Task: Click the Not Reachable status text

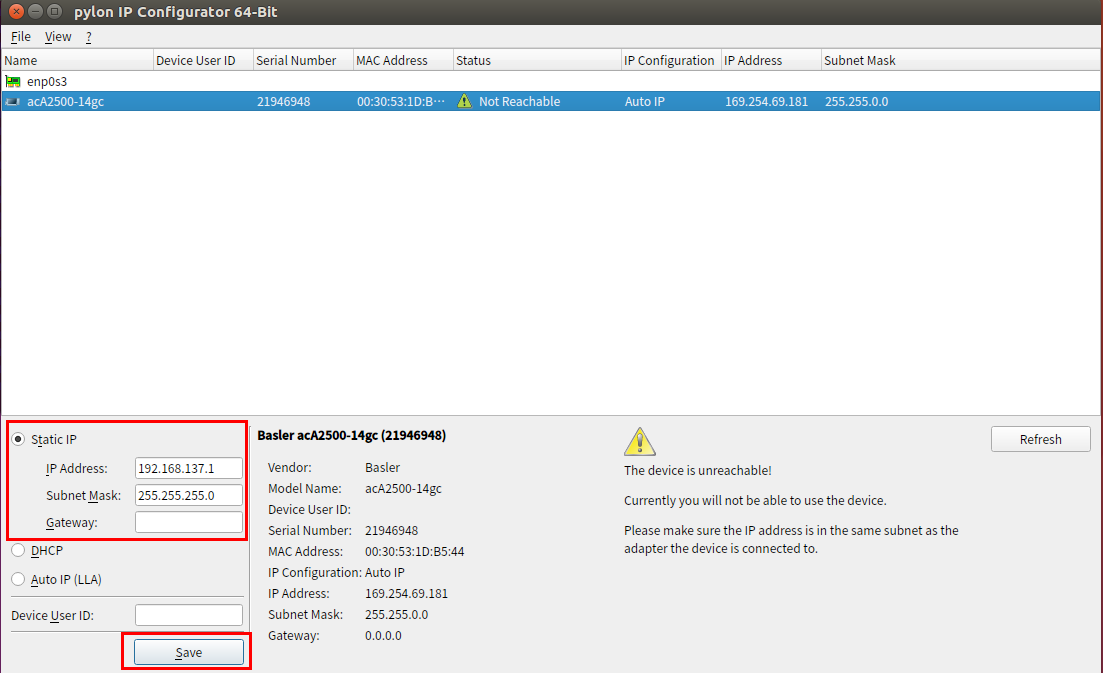Action: [x=519, y=101]
